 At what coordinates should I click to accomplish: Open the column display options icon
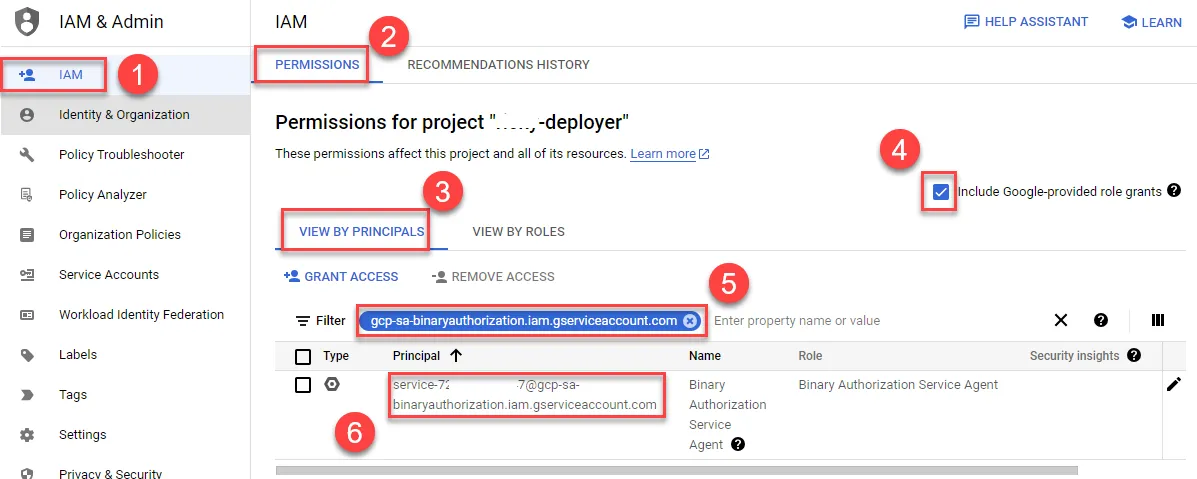point(1157,320)
